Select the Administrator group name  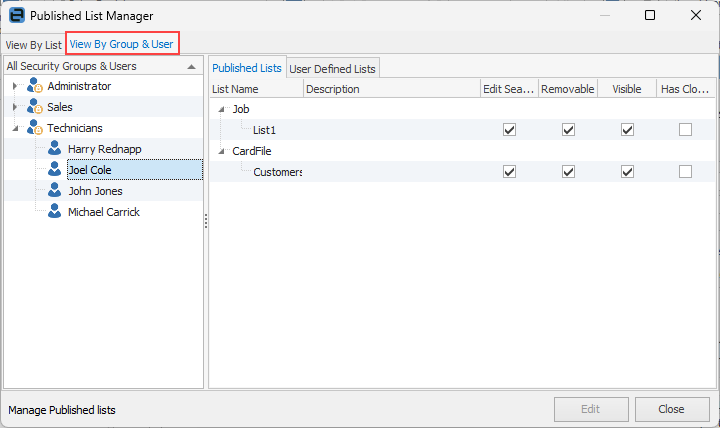point(79,86)
